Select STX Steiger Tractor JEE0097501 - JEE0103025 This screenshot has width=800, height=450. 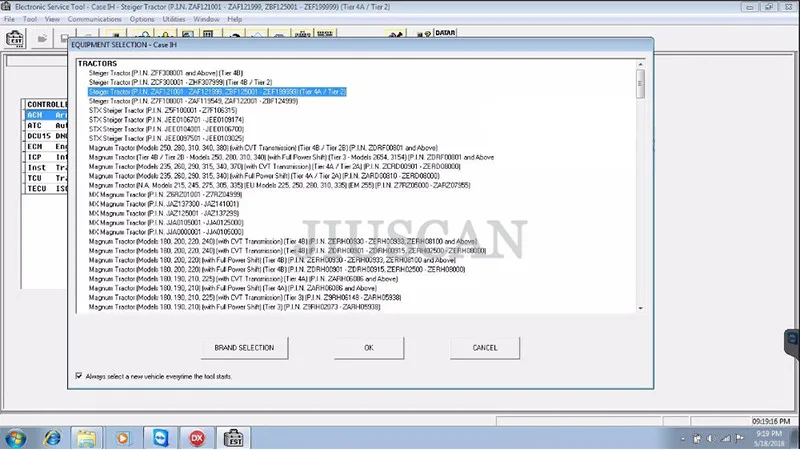pos(166,138)
